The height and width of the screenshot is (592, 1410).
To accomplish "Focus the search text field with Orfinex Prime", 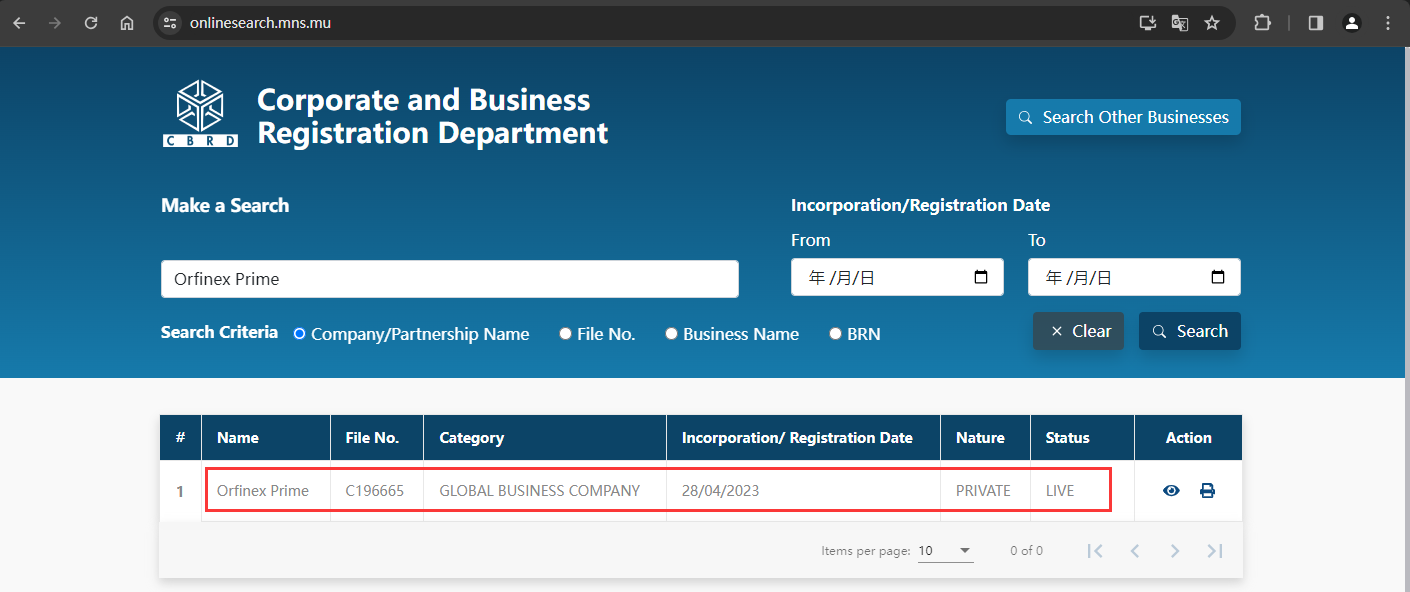I will tap(450, 279).
